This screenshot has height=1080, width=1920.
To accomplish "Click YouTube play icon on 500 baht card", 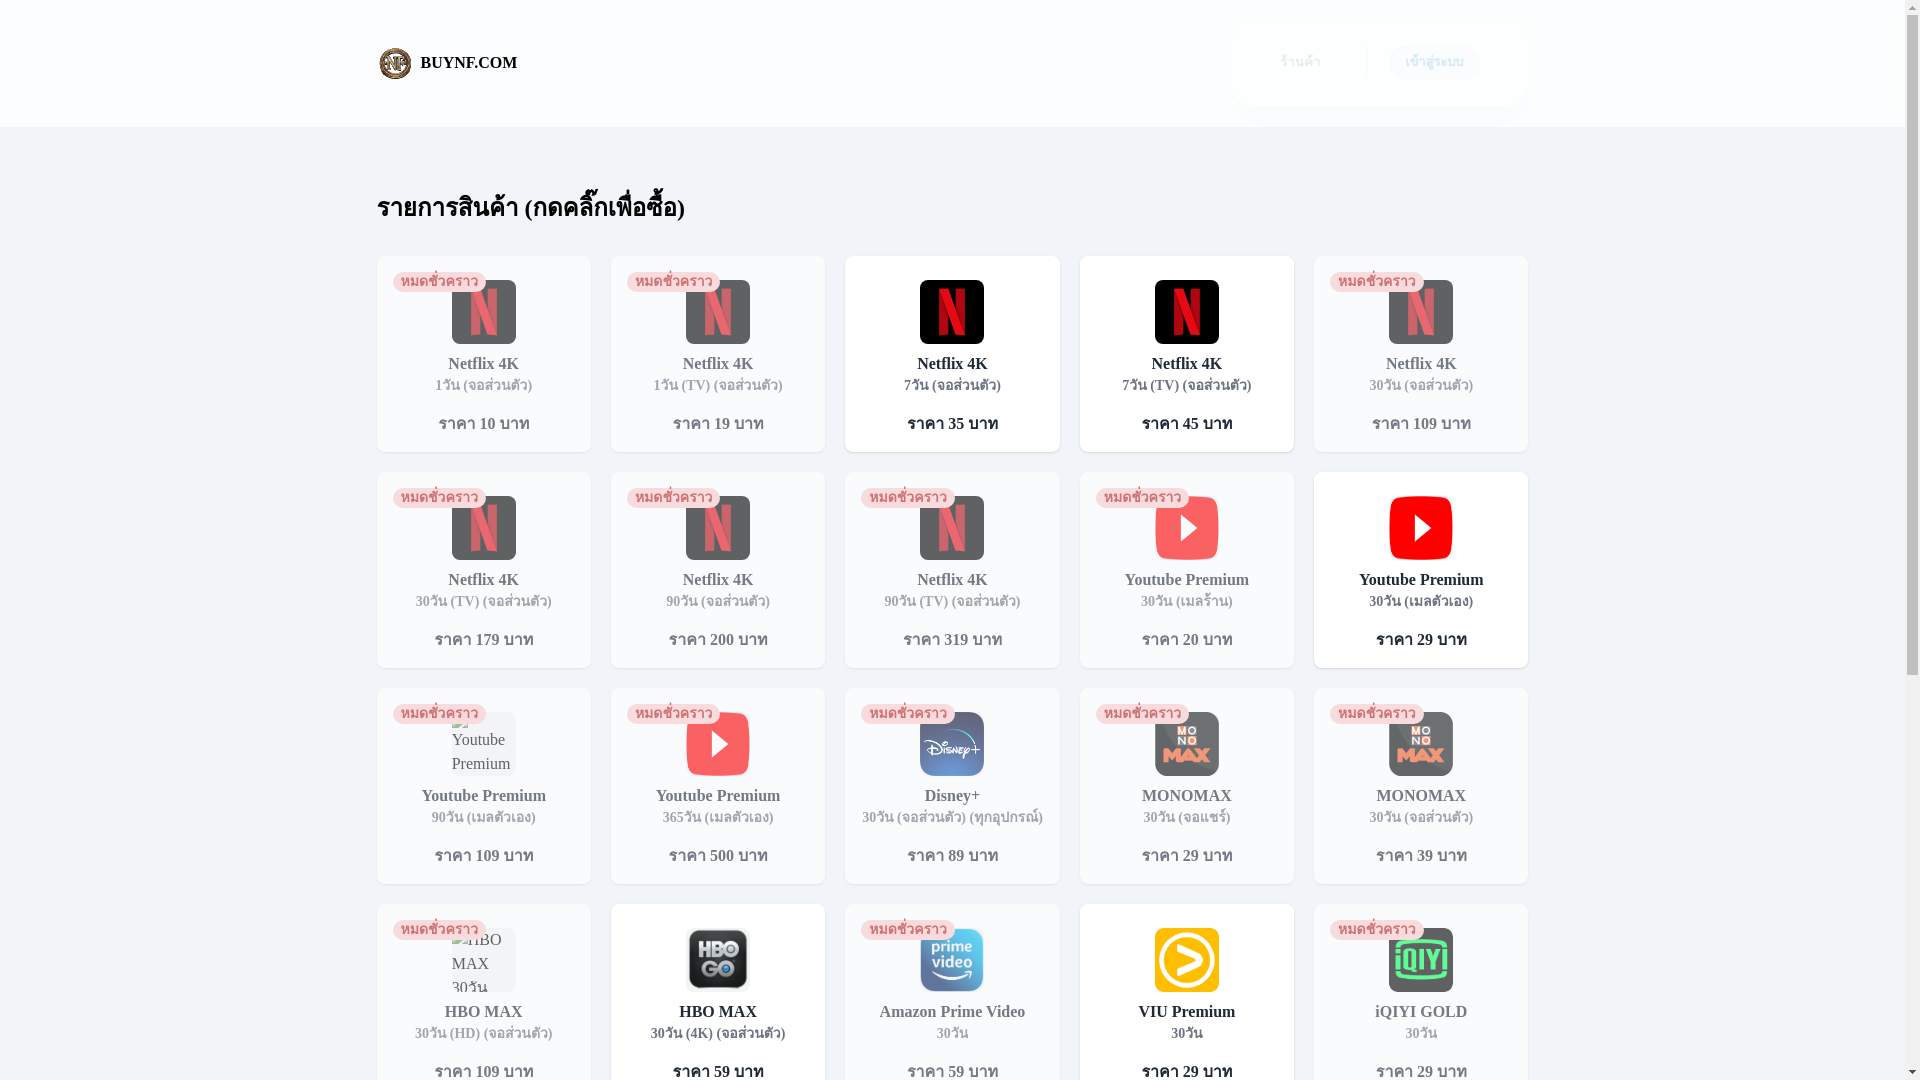I will point(718,744).
